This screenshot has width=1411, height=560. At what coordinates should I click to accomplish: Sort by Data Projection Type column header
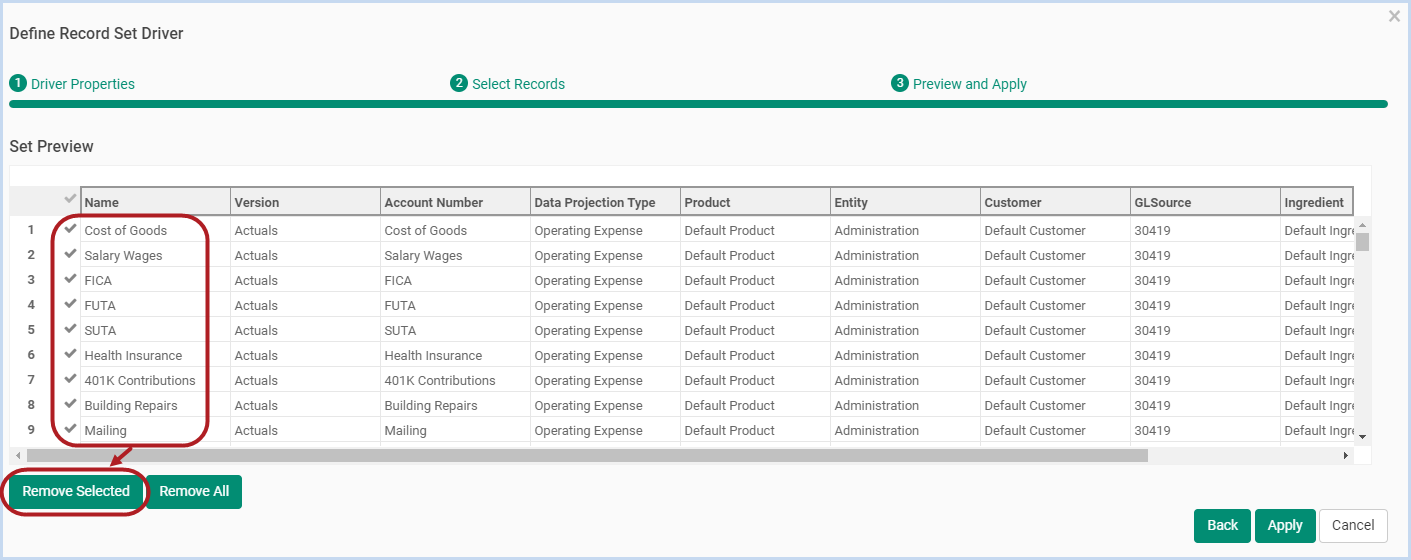coord(605,202)
